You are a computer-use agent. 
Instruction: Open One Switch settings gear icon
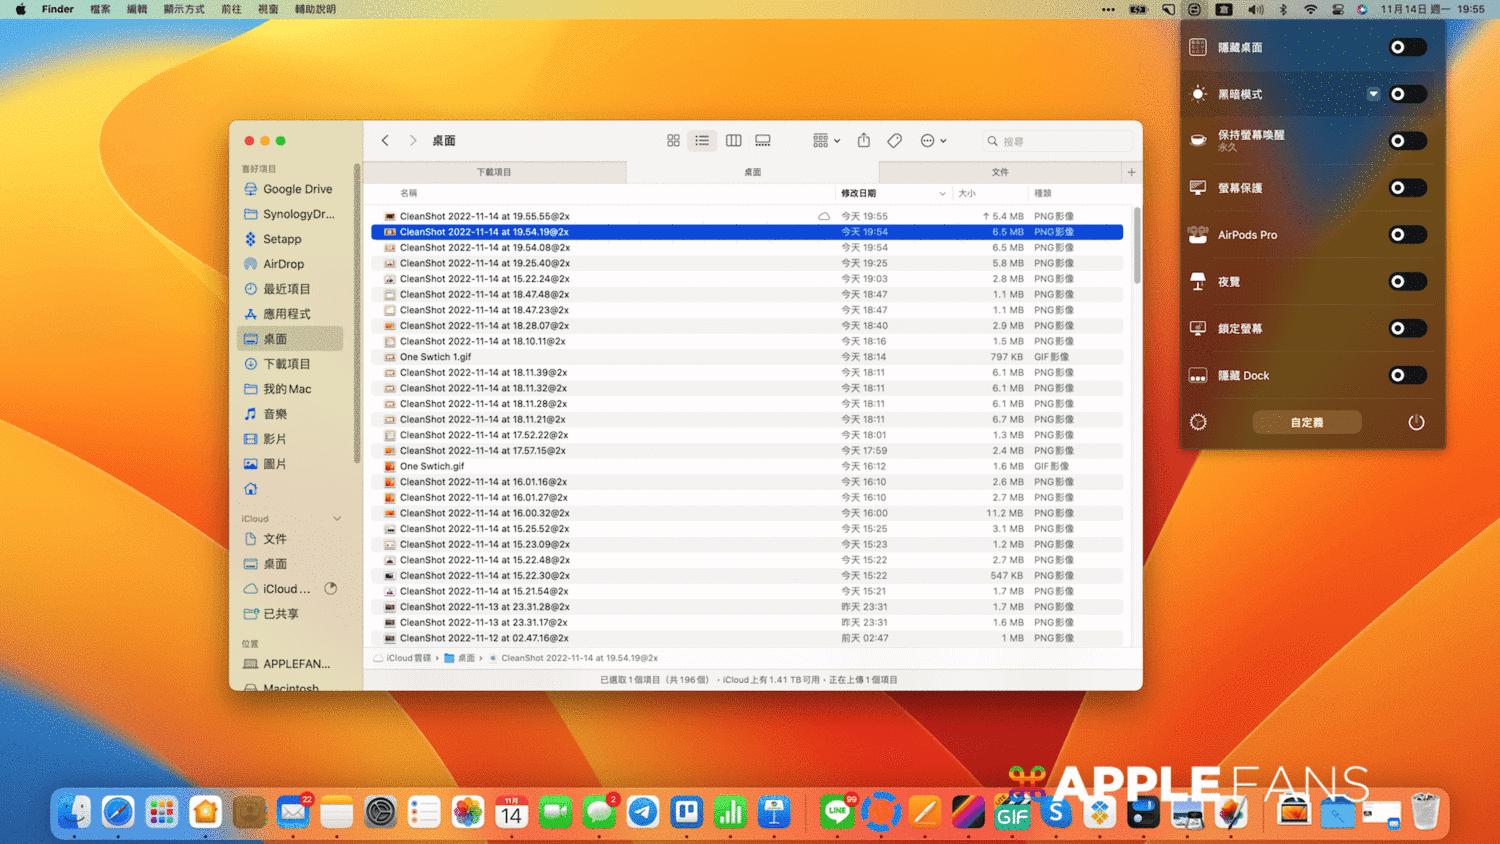tap(1198, 422)
